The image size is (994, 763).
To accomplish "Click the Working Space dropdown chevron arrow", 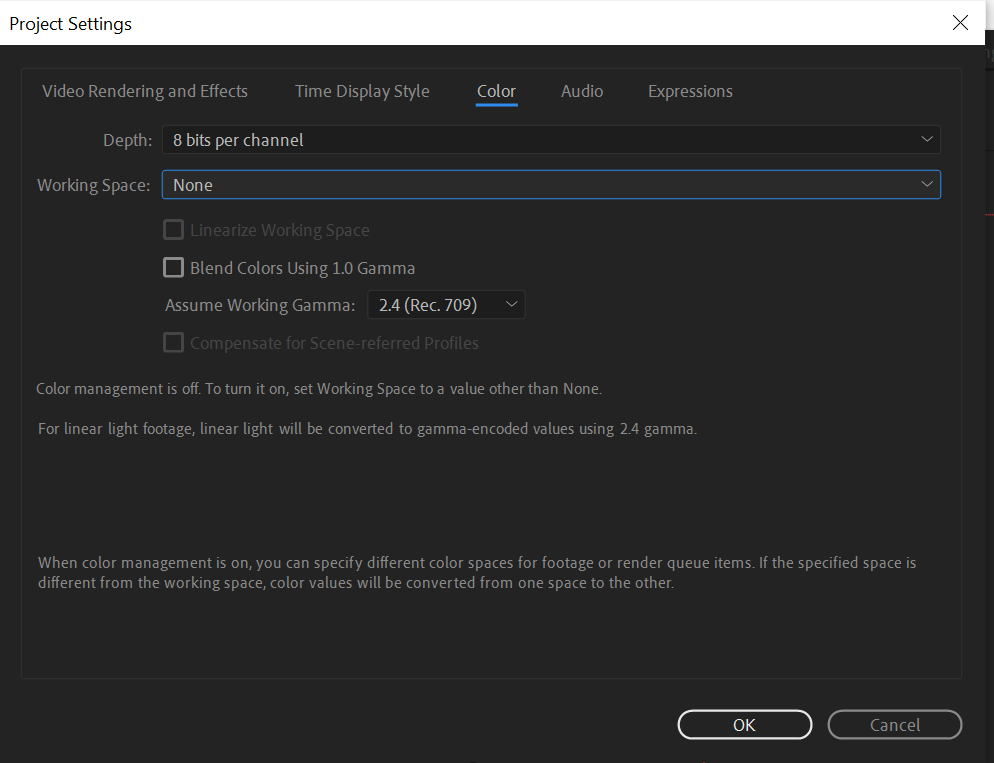I will point(927,184).
